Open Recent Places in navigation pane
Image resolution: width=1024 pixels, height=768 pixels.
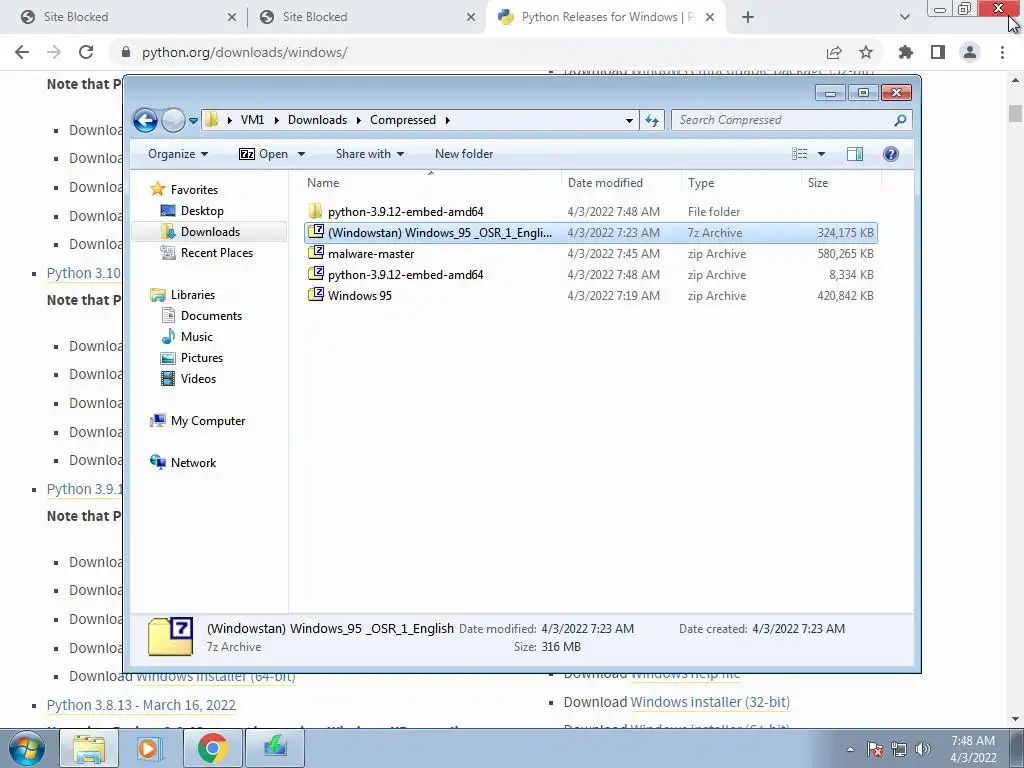coord(216,253)
